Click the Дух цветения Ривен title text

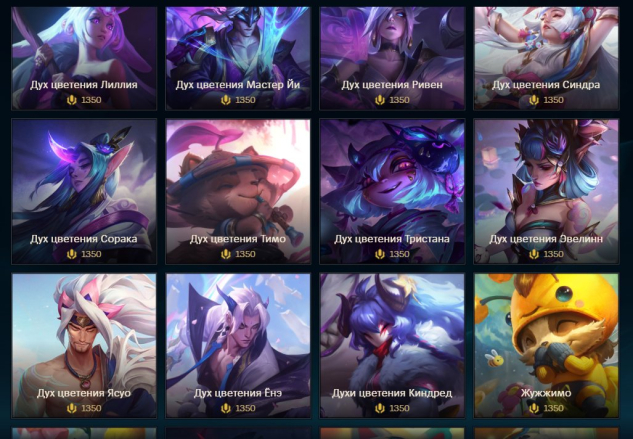click(x=392, y=85)
